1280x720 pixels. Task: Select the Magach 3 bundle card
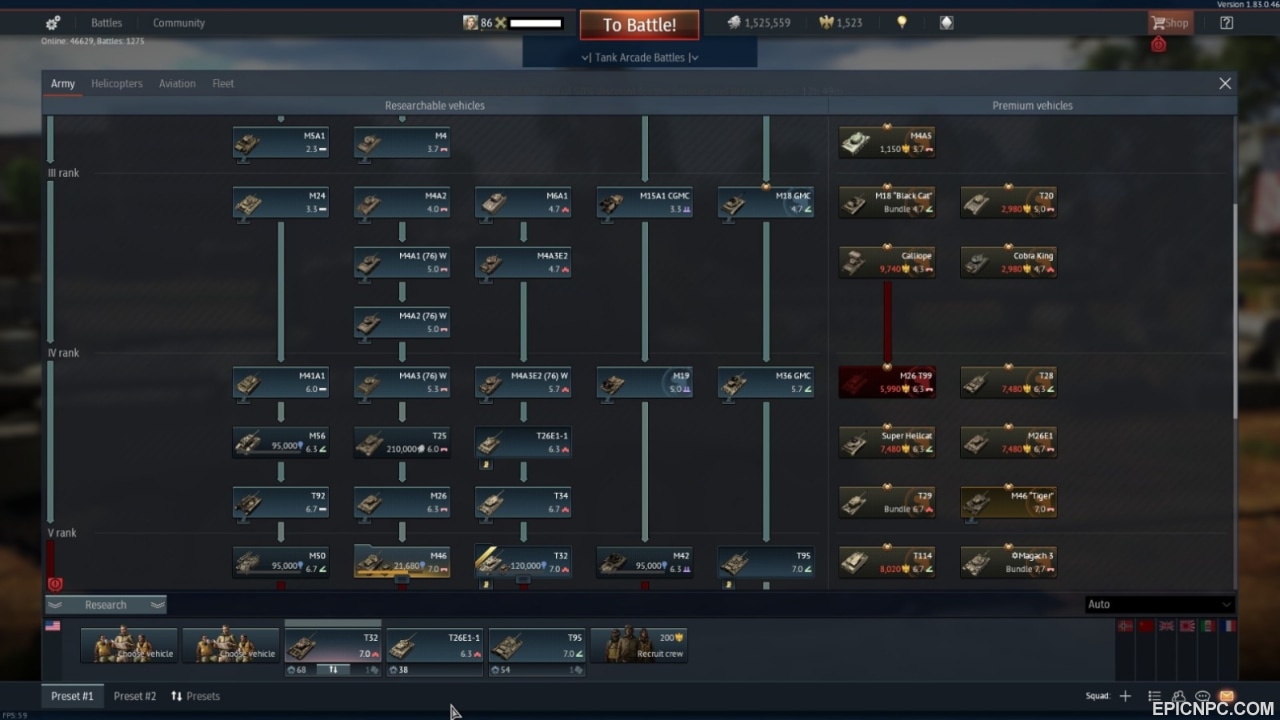(1009, 562)
